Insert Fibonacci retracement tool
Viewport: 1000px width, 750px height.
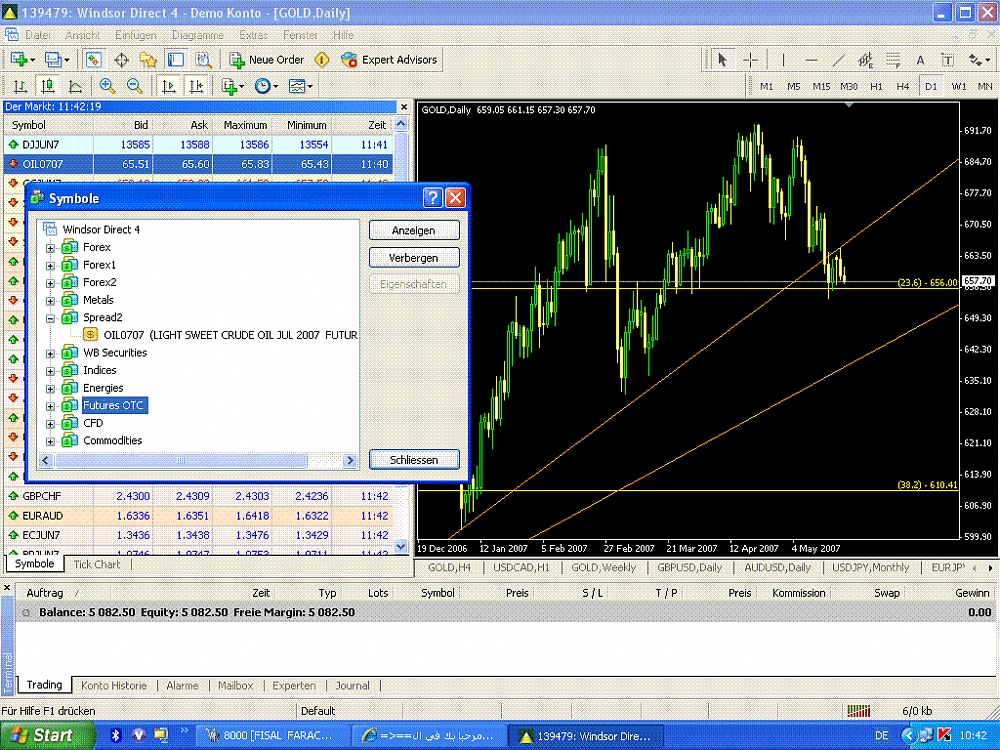pos(893,60)
